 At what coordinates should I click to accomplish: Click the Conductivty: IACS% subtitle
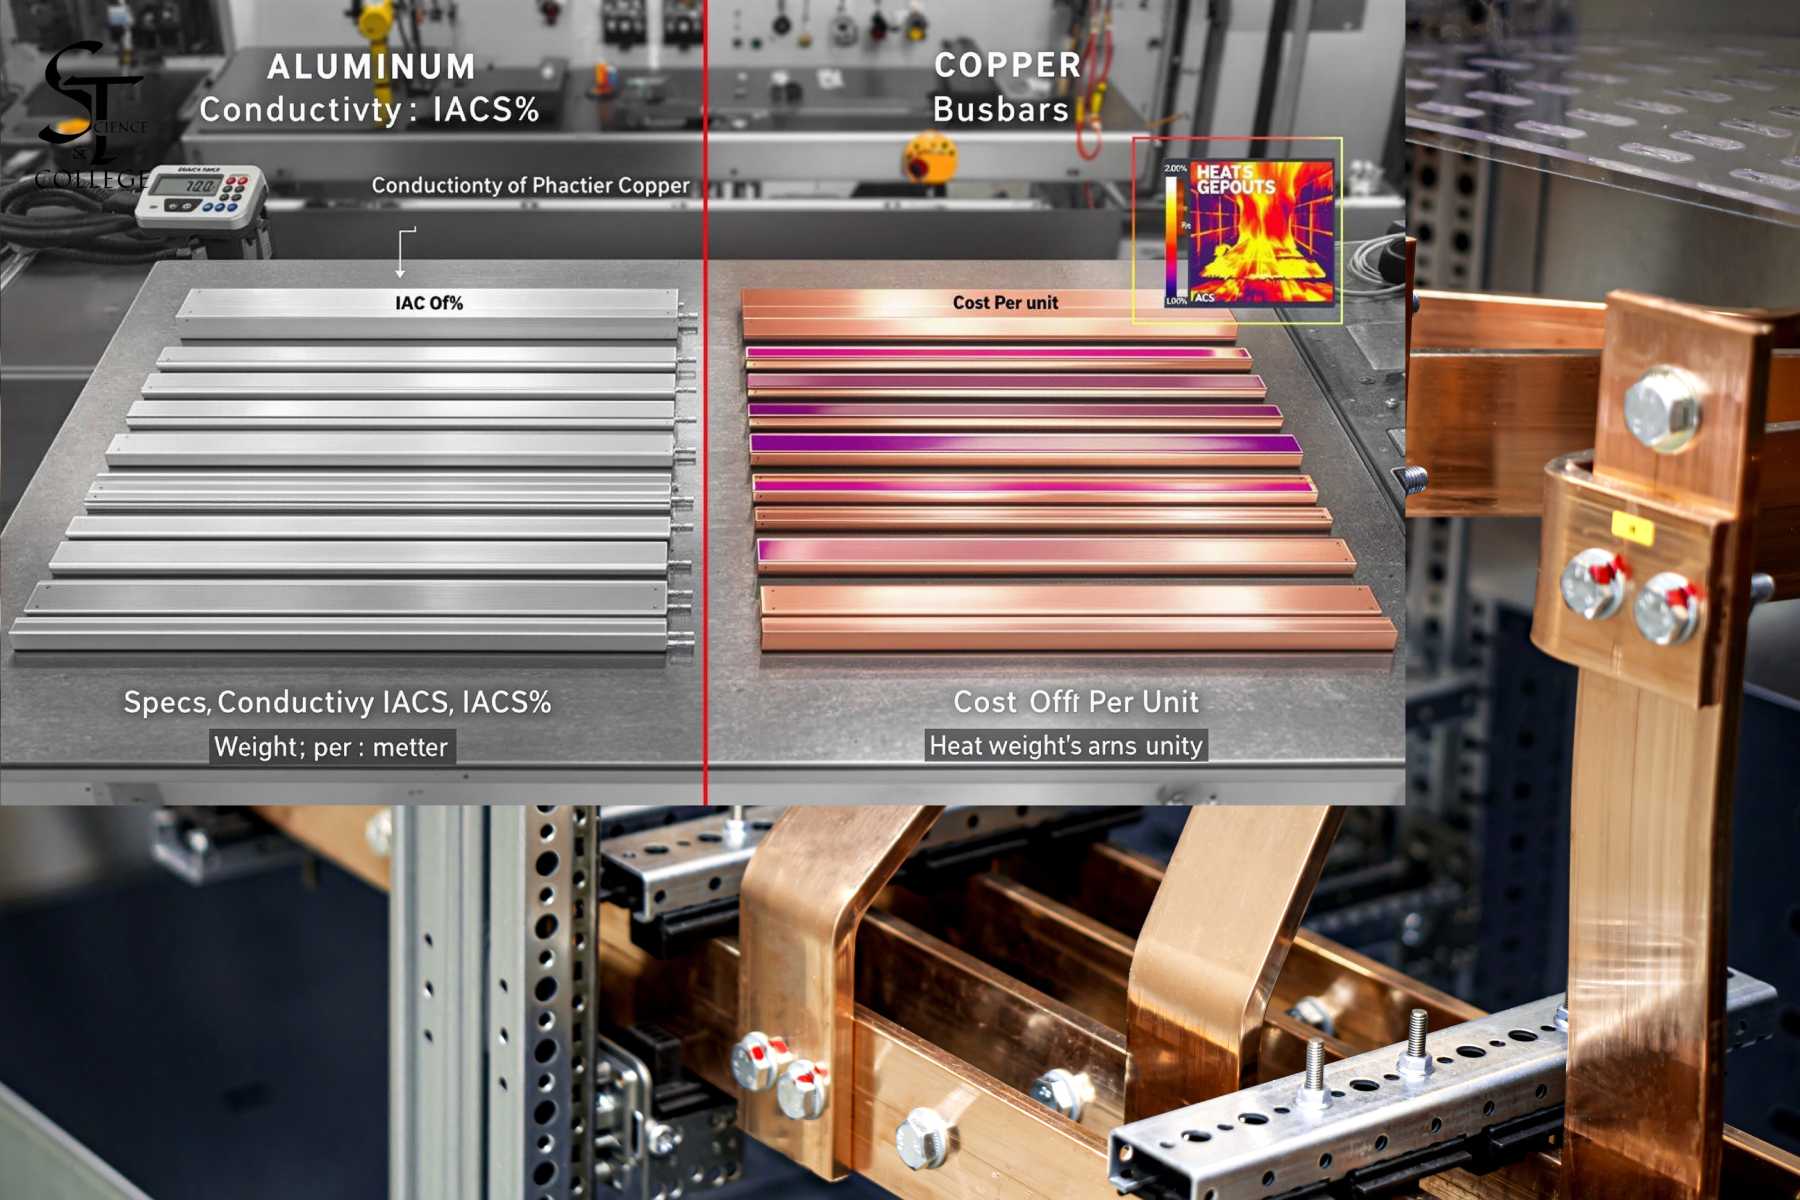point(369,110)
